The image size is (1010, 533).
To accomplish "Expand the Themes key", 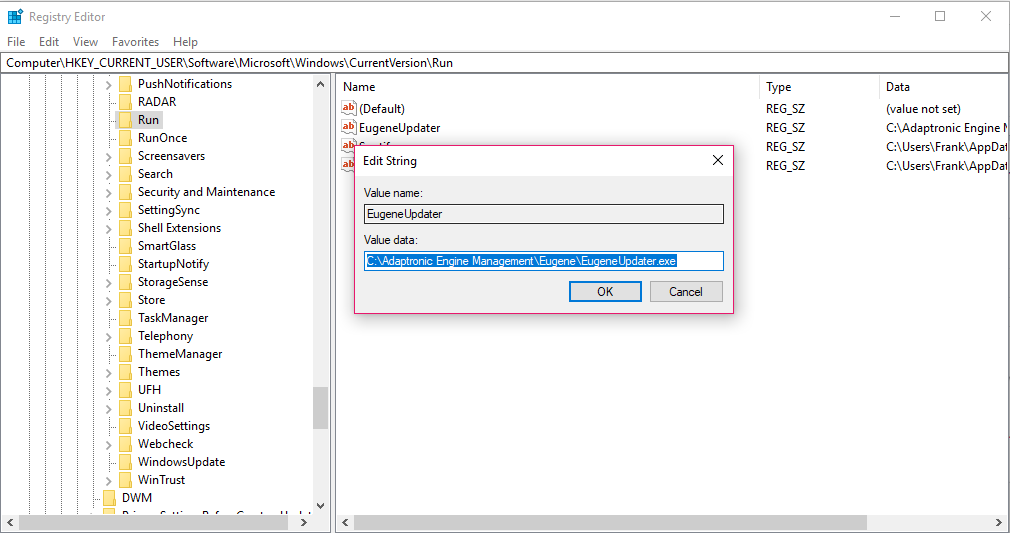I will point(109,373).
